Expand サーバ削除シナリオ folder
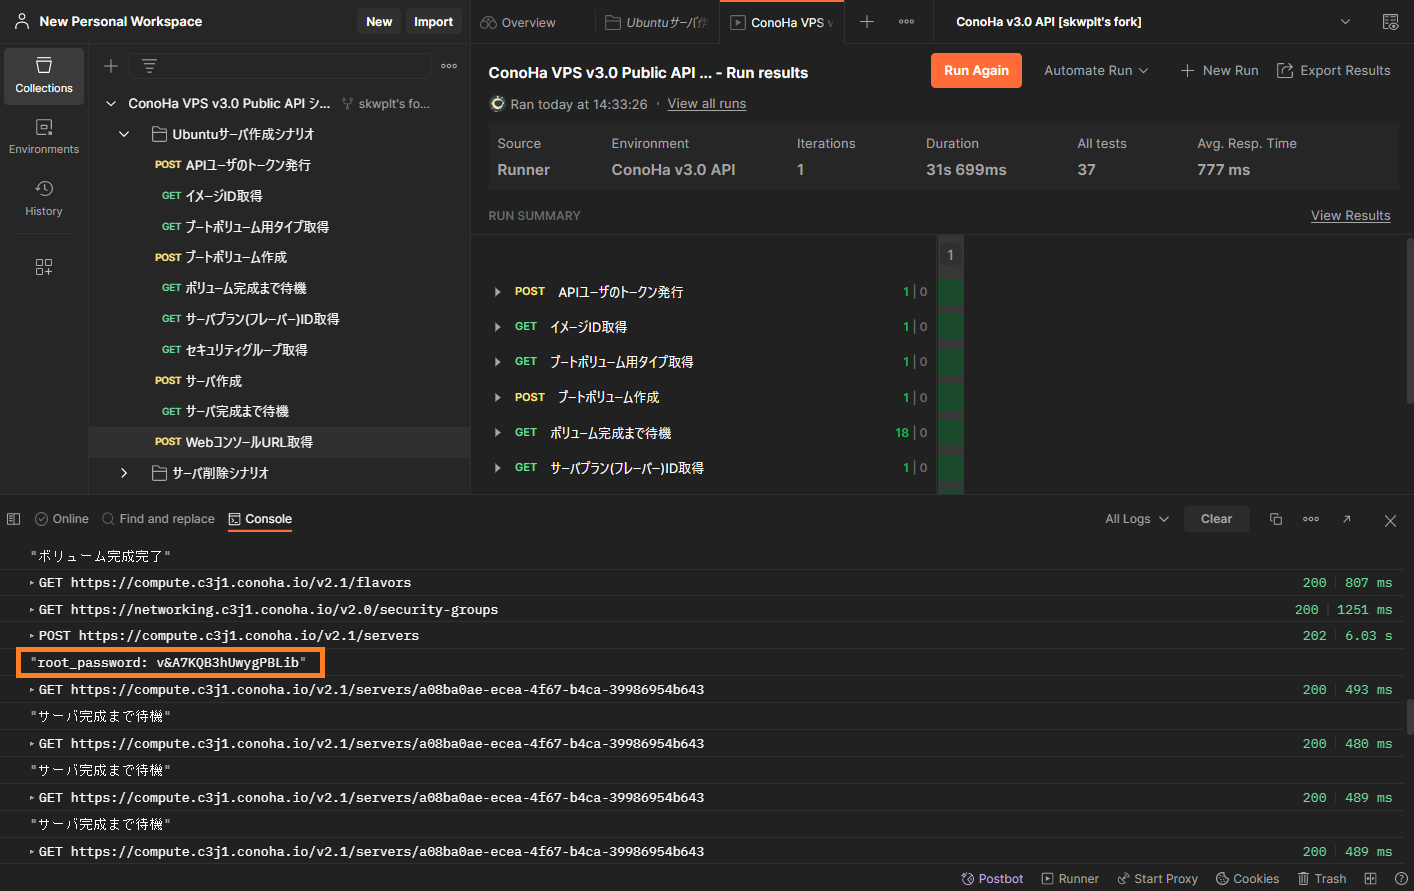Screen dimensions: 1414x891 [124, 473]
